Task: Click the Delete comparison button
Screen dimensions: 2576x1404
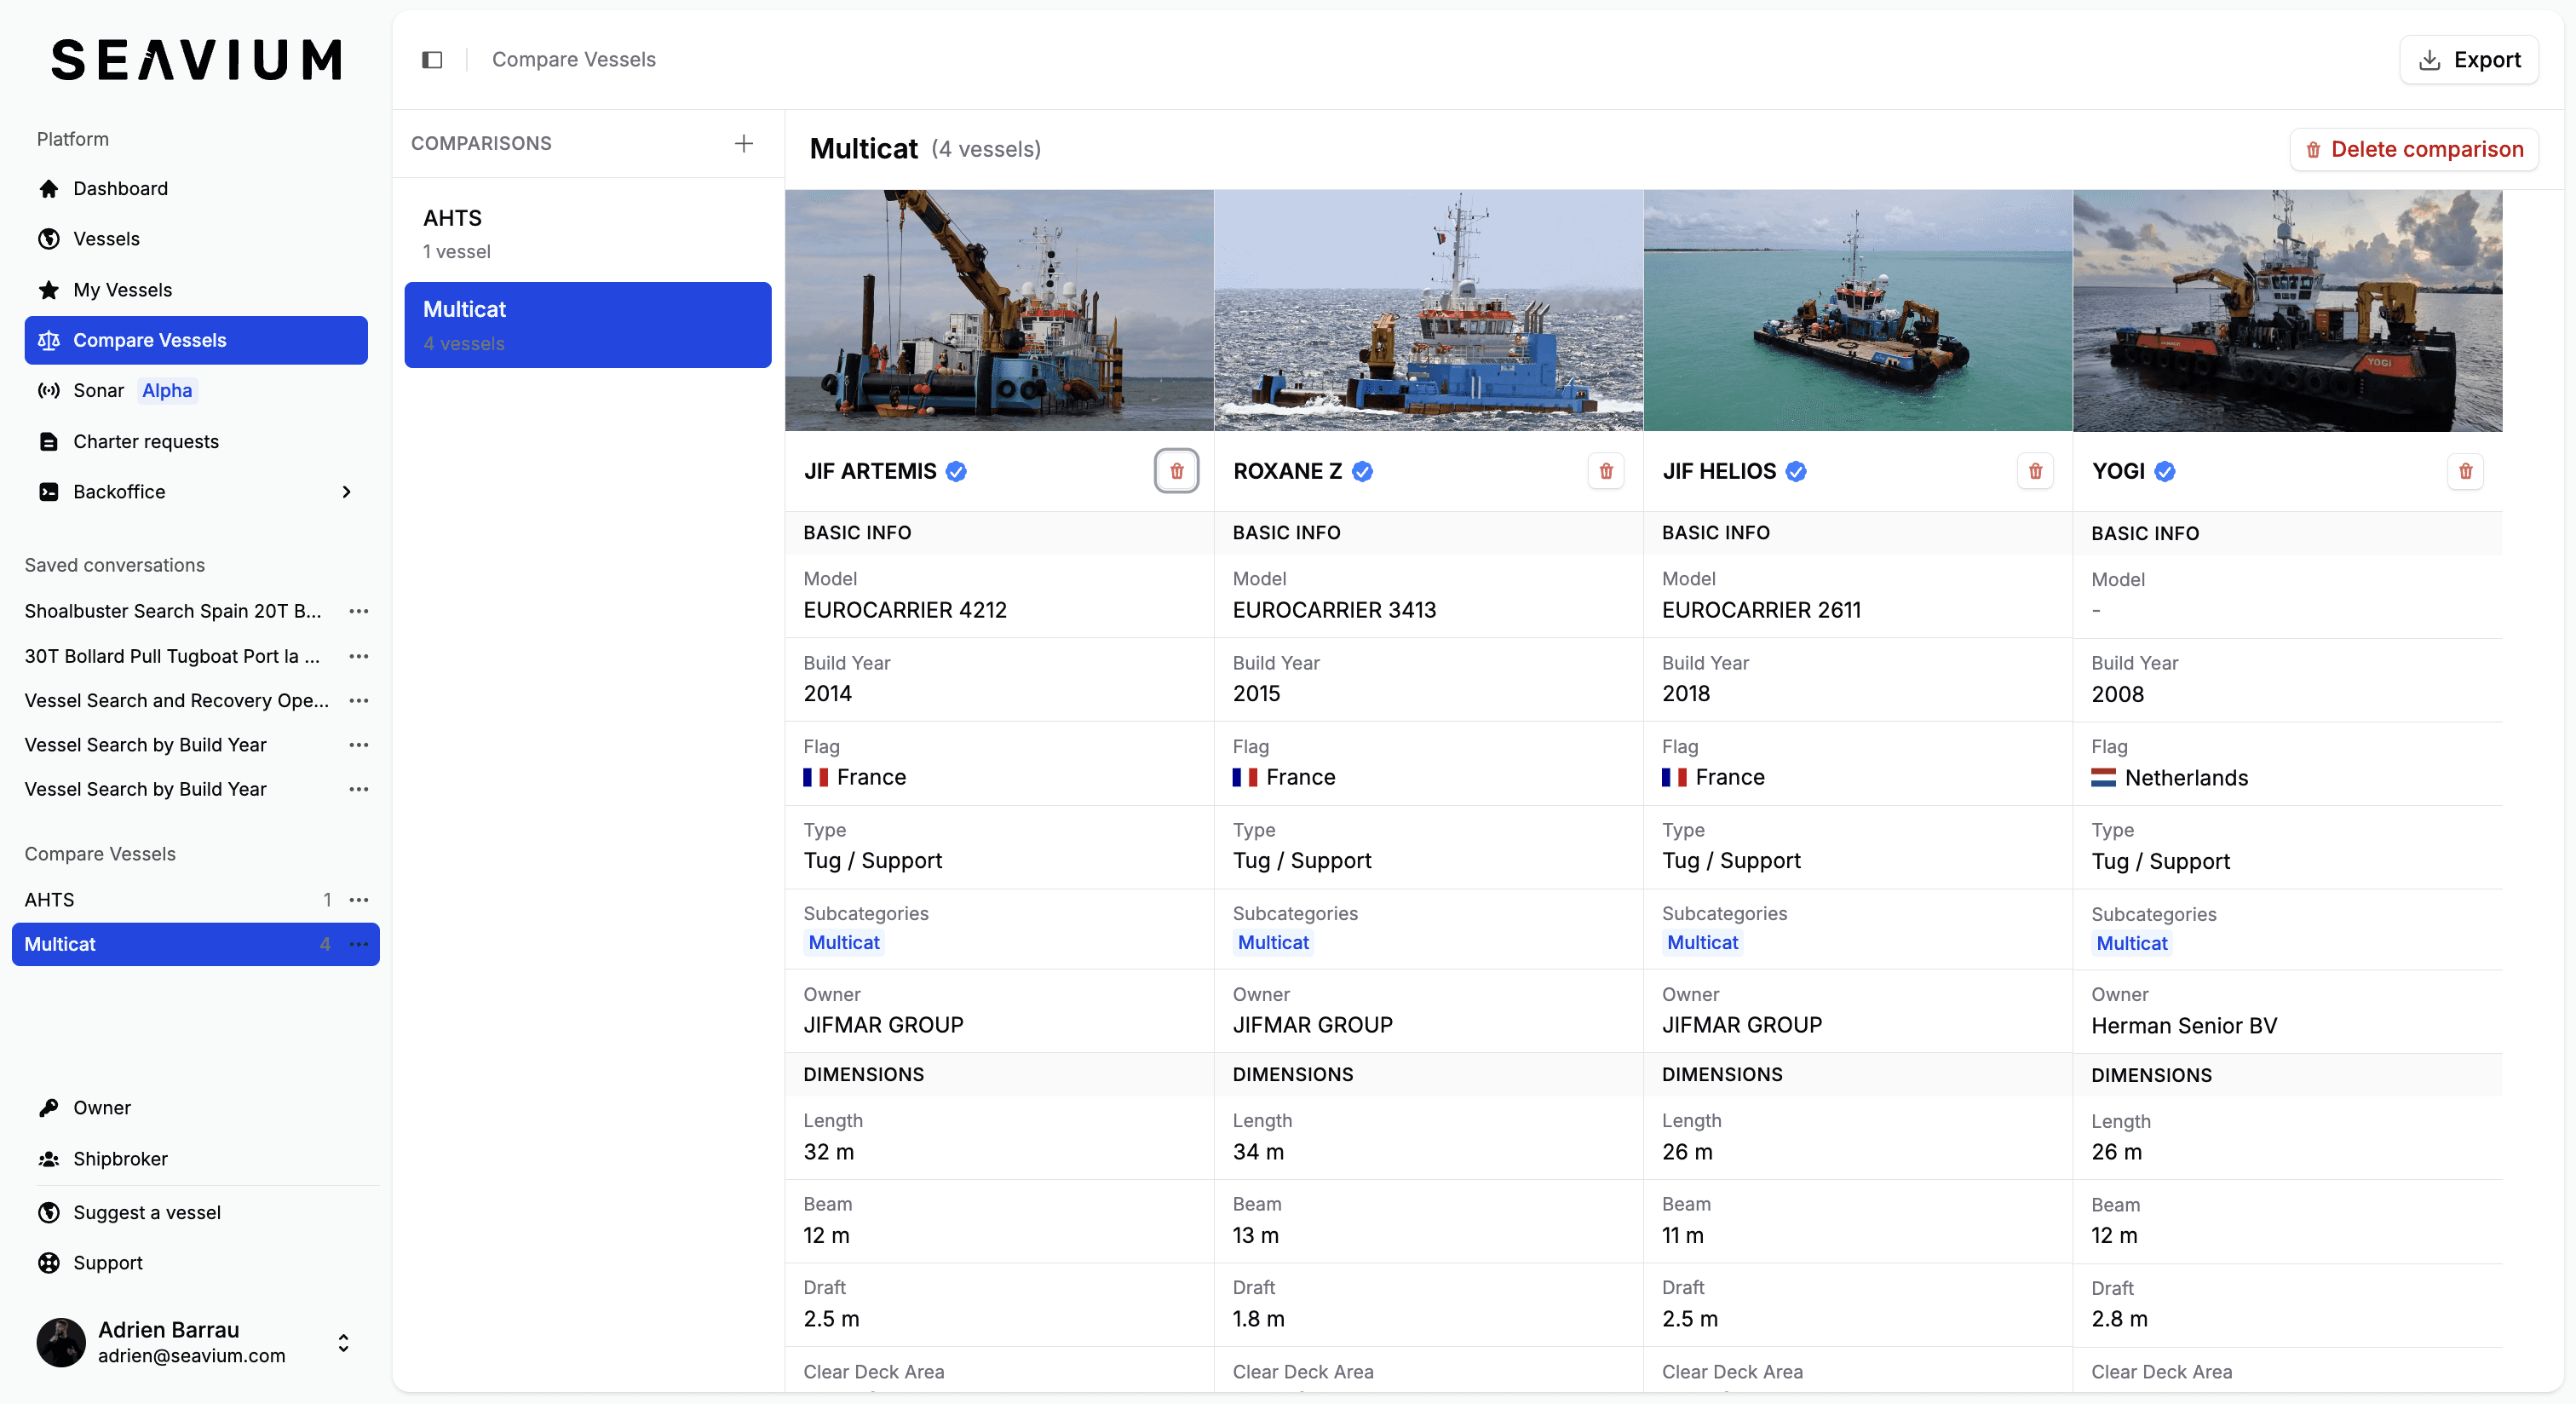Action: tap(2414, 149)
